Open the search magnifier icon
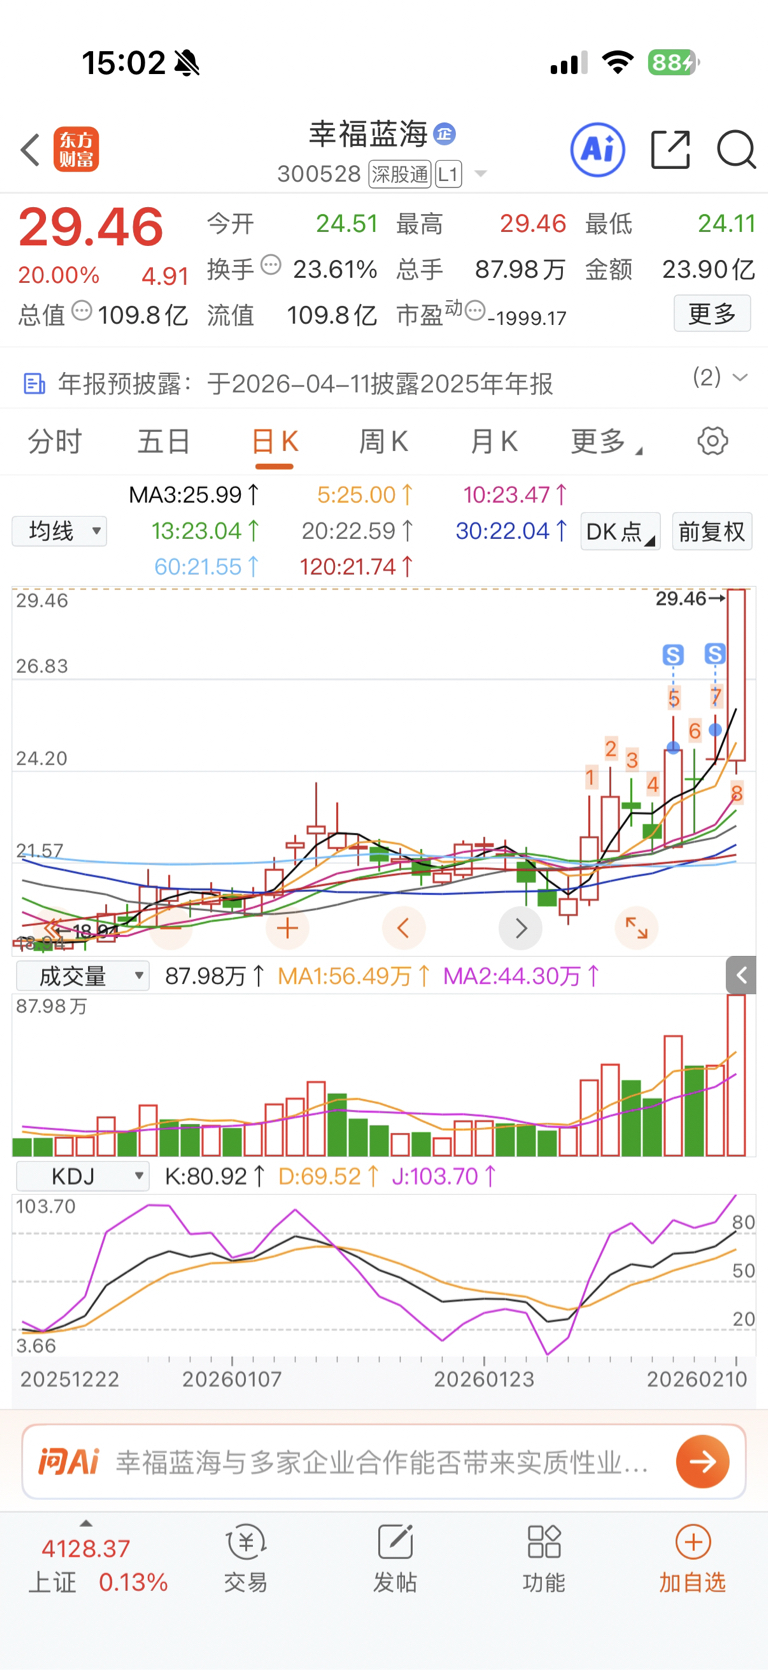The width and height of the screenshot is (768, 1670). pyautogui.click(x=736, y=150)
